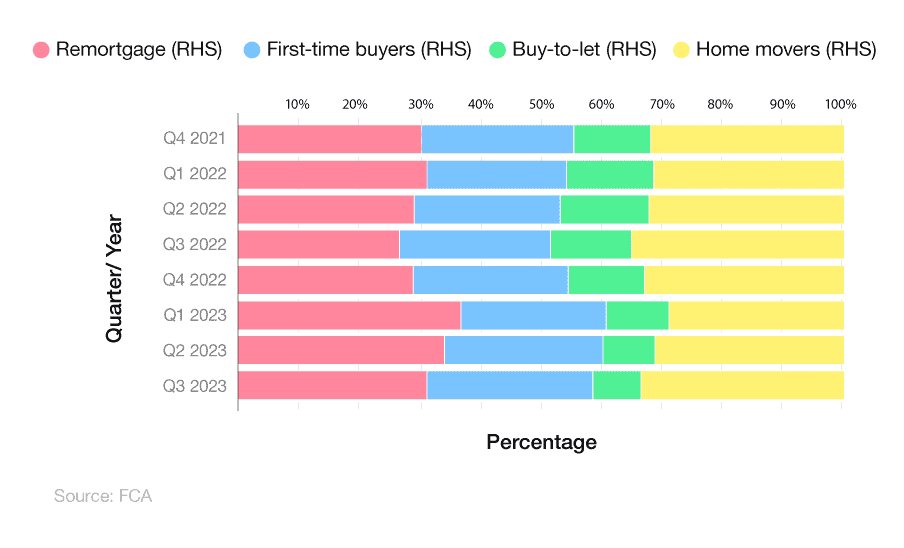Click the Quarter/ Year axis title
Viewport: 904px width, 548px height.
114,279
